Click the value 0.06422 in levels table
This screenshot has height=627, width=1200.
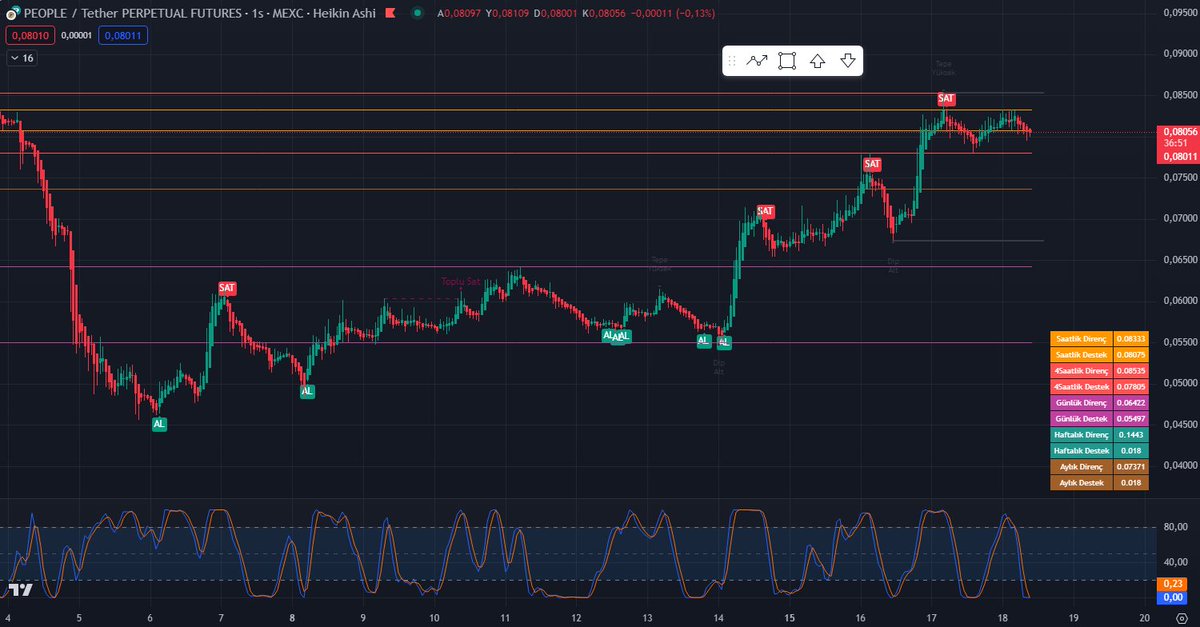click(x=1131, y=402)
